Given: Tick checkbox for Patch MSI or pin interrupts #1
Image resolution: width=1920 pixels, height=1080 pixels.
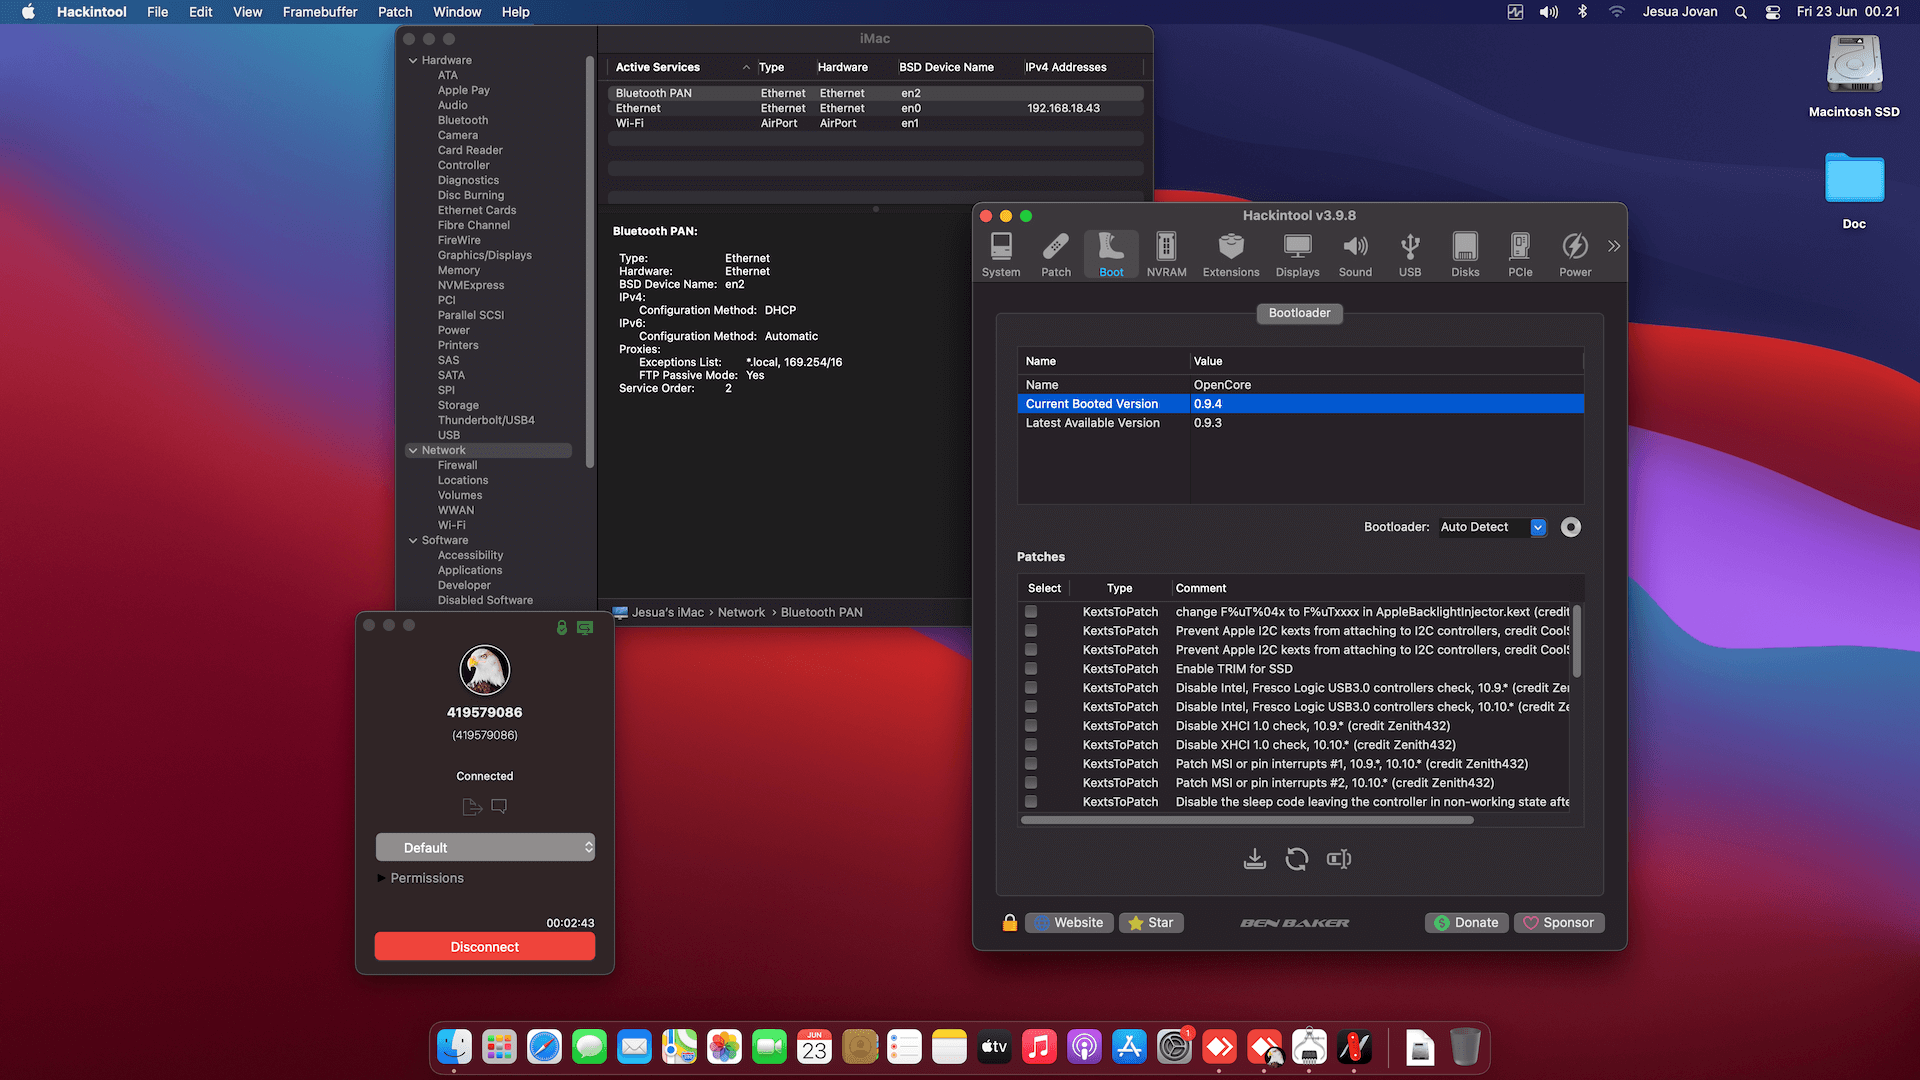Looking at the screenshot, I should (x=1031, y=764).
